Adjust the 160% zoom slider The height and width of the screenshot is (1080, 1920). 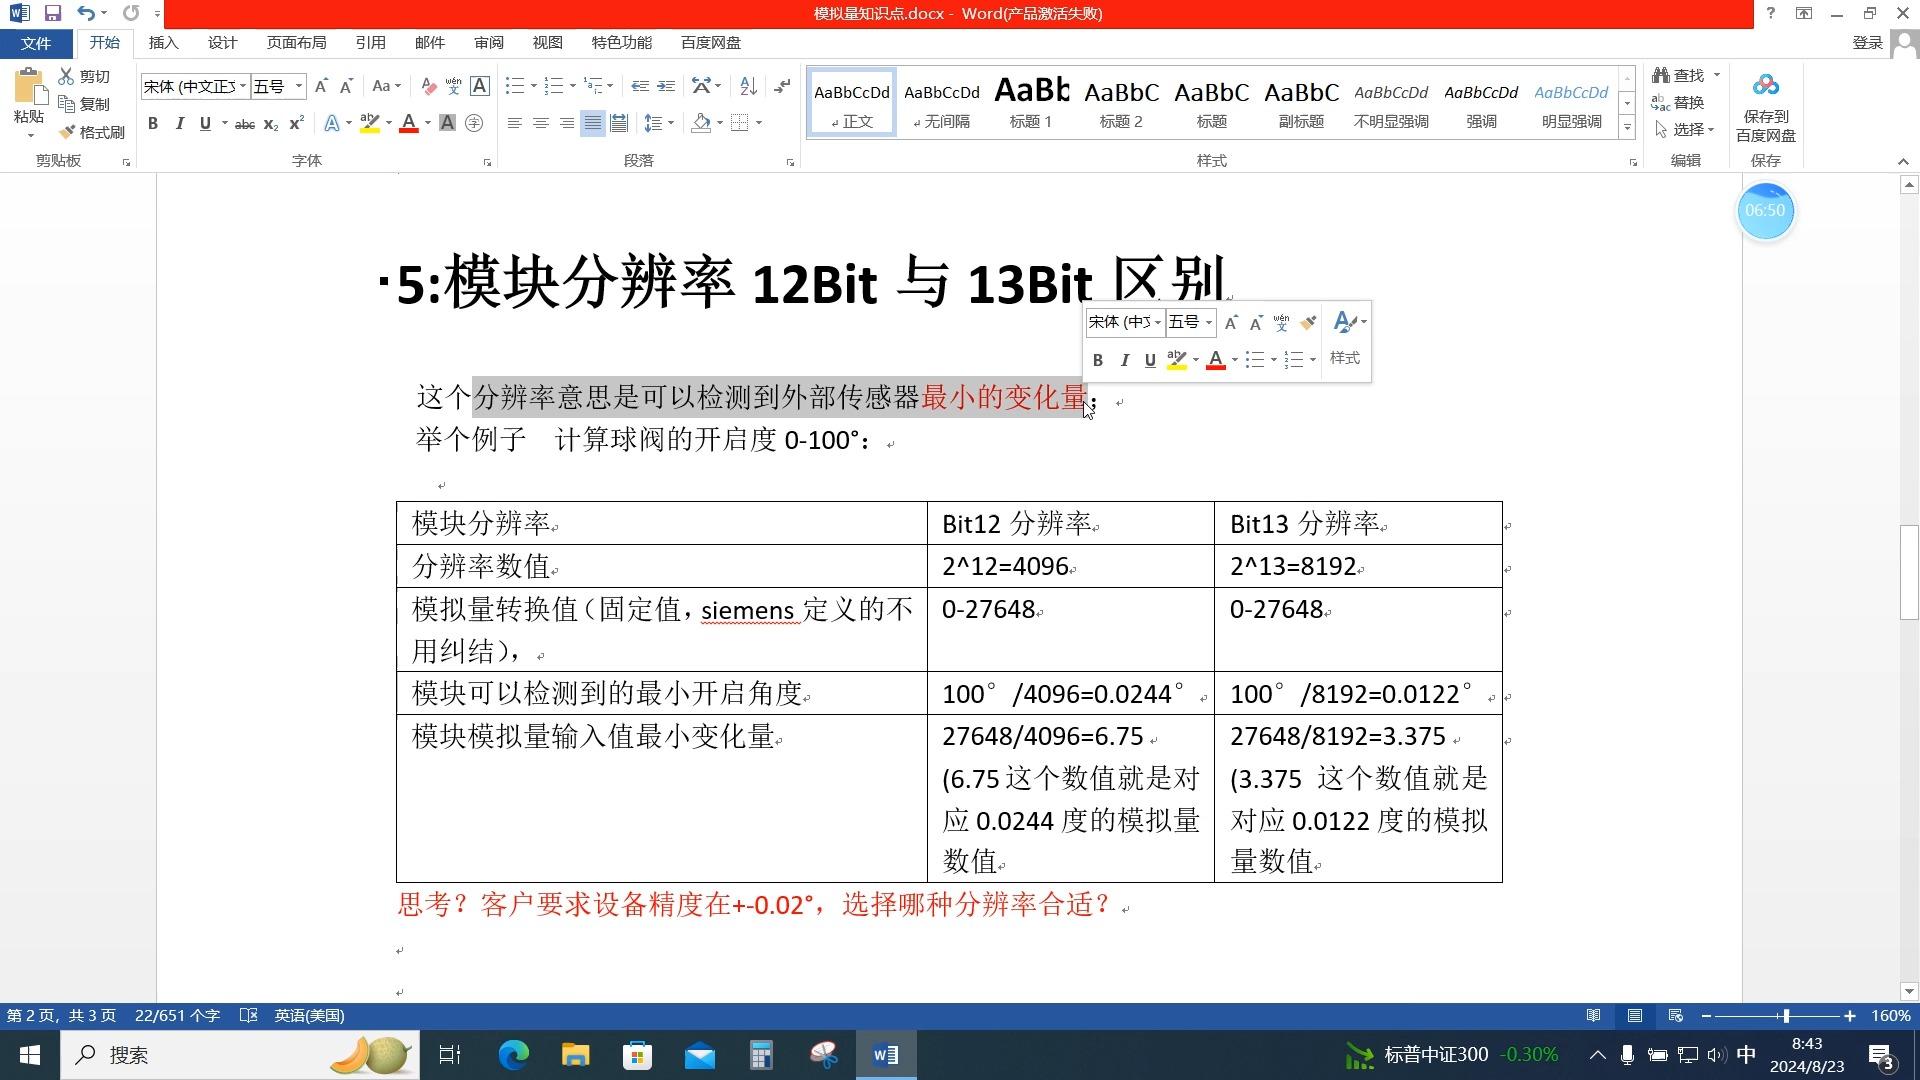click(x=1785, y=1015)
